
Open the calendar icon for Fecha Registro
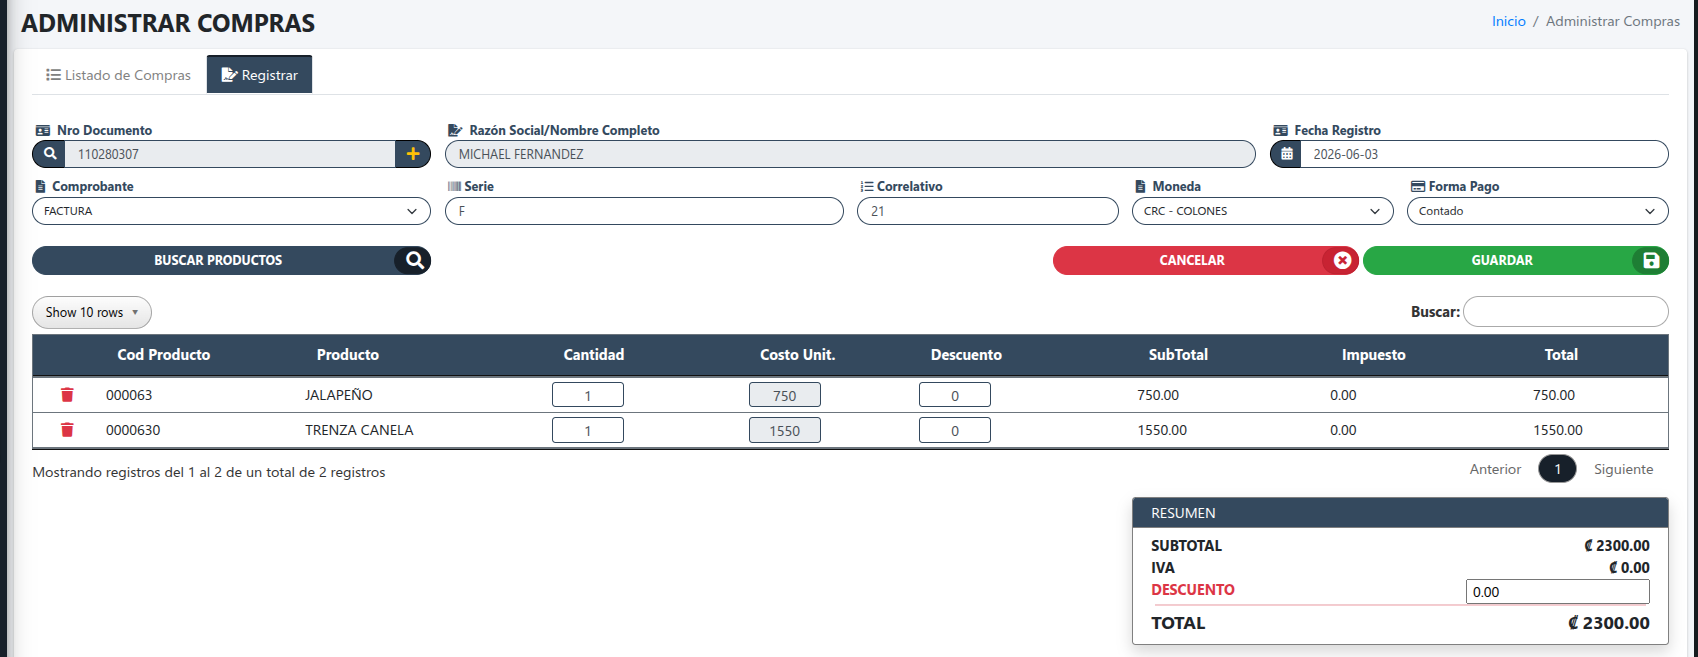tap(1287, 154)
